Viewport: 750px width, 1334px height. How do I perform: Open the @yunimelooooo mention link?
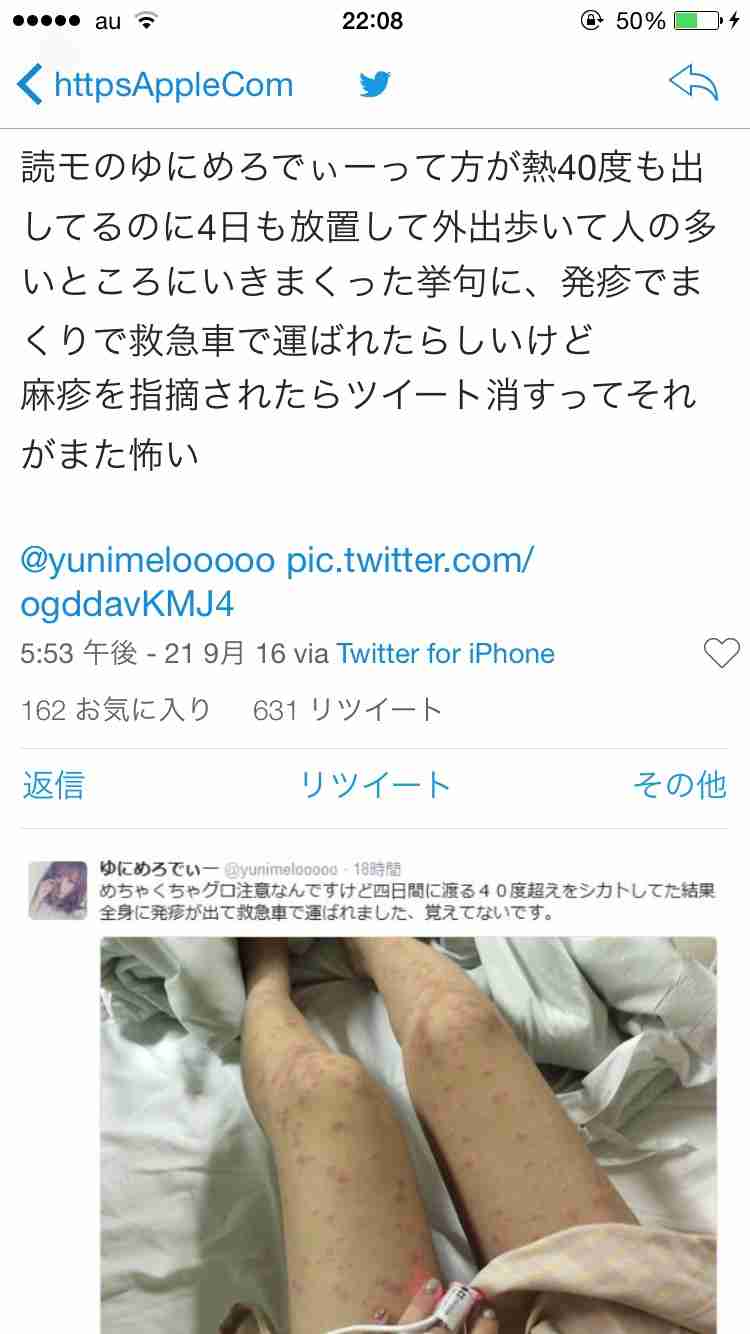pyautogui.click(x=147, y=561)
